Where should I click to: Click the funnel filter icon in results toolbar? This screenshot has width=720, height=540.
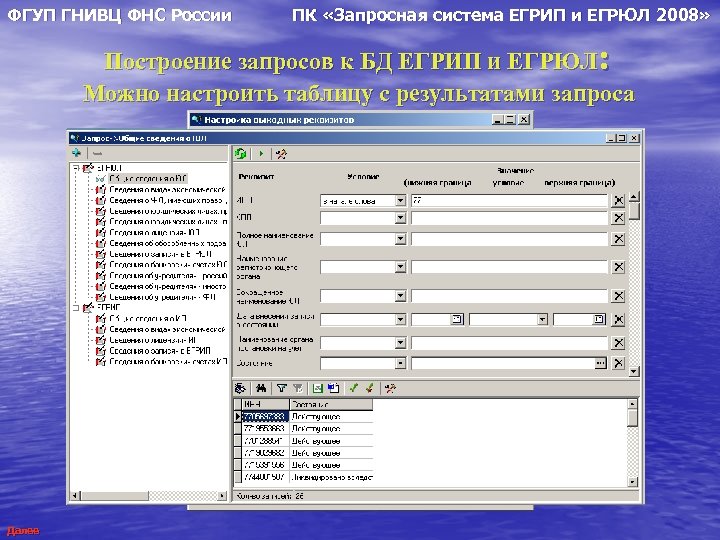281,388
